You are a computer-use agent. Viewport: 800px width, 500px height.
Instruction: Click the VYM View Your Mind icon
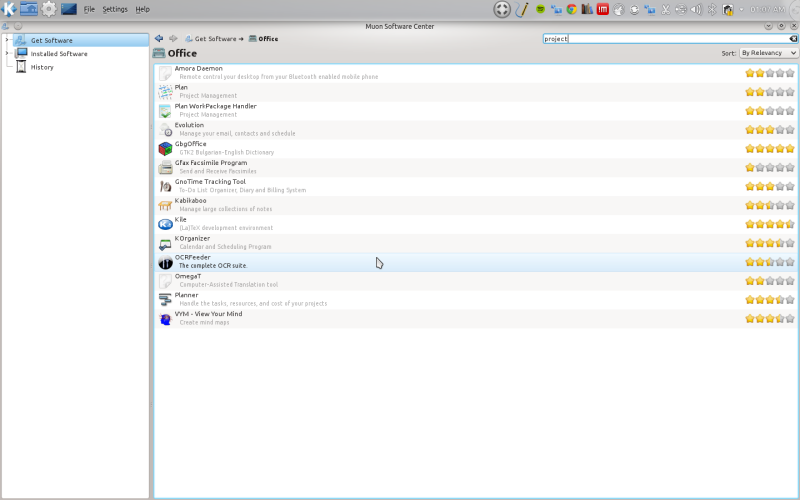[x=165, y=319]
